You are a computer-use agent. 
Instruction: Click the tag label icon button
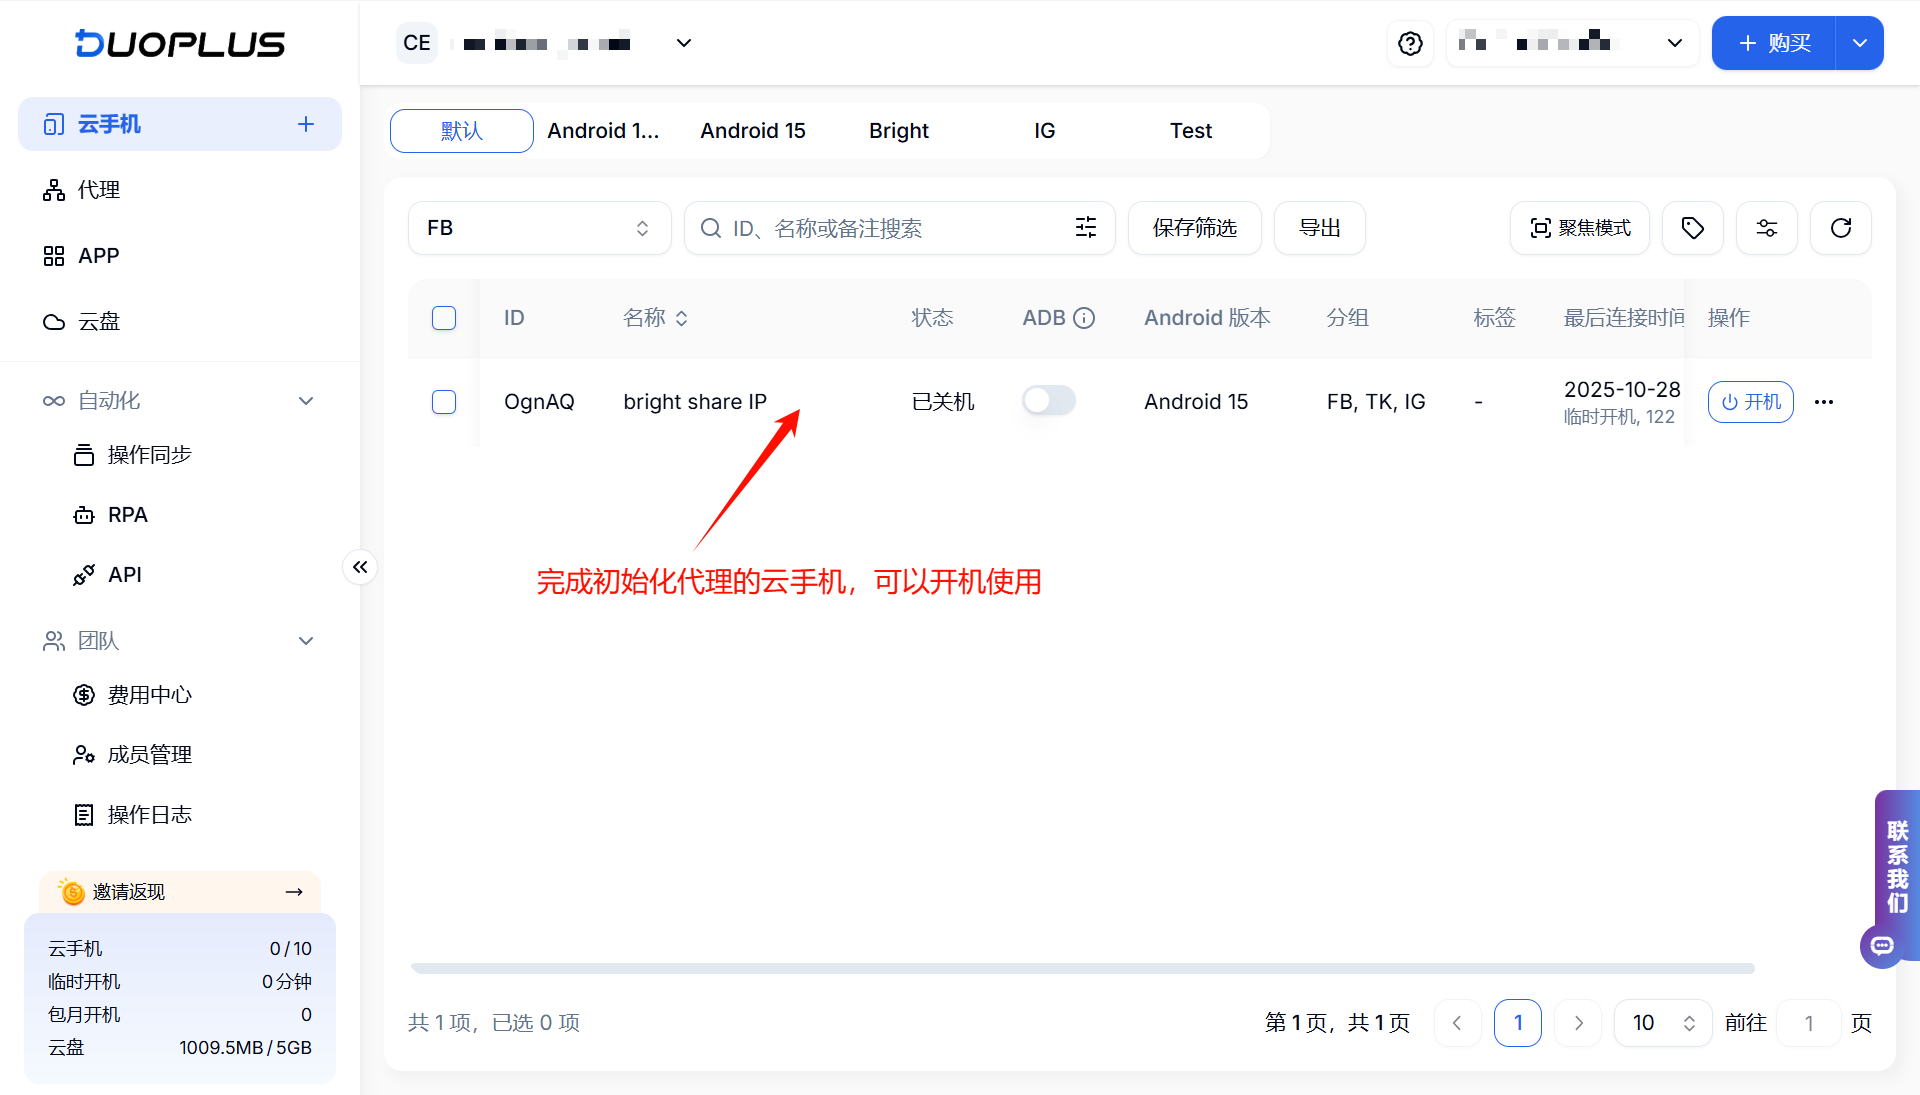(1692, 228)
